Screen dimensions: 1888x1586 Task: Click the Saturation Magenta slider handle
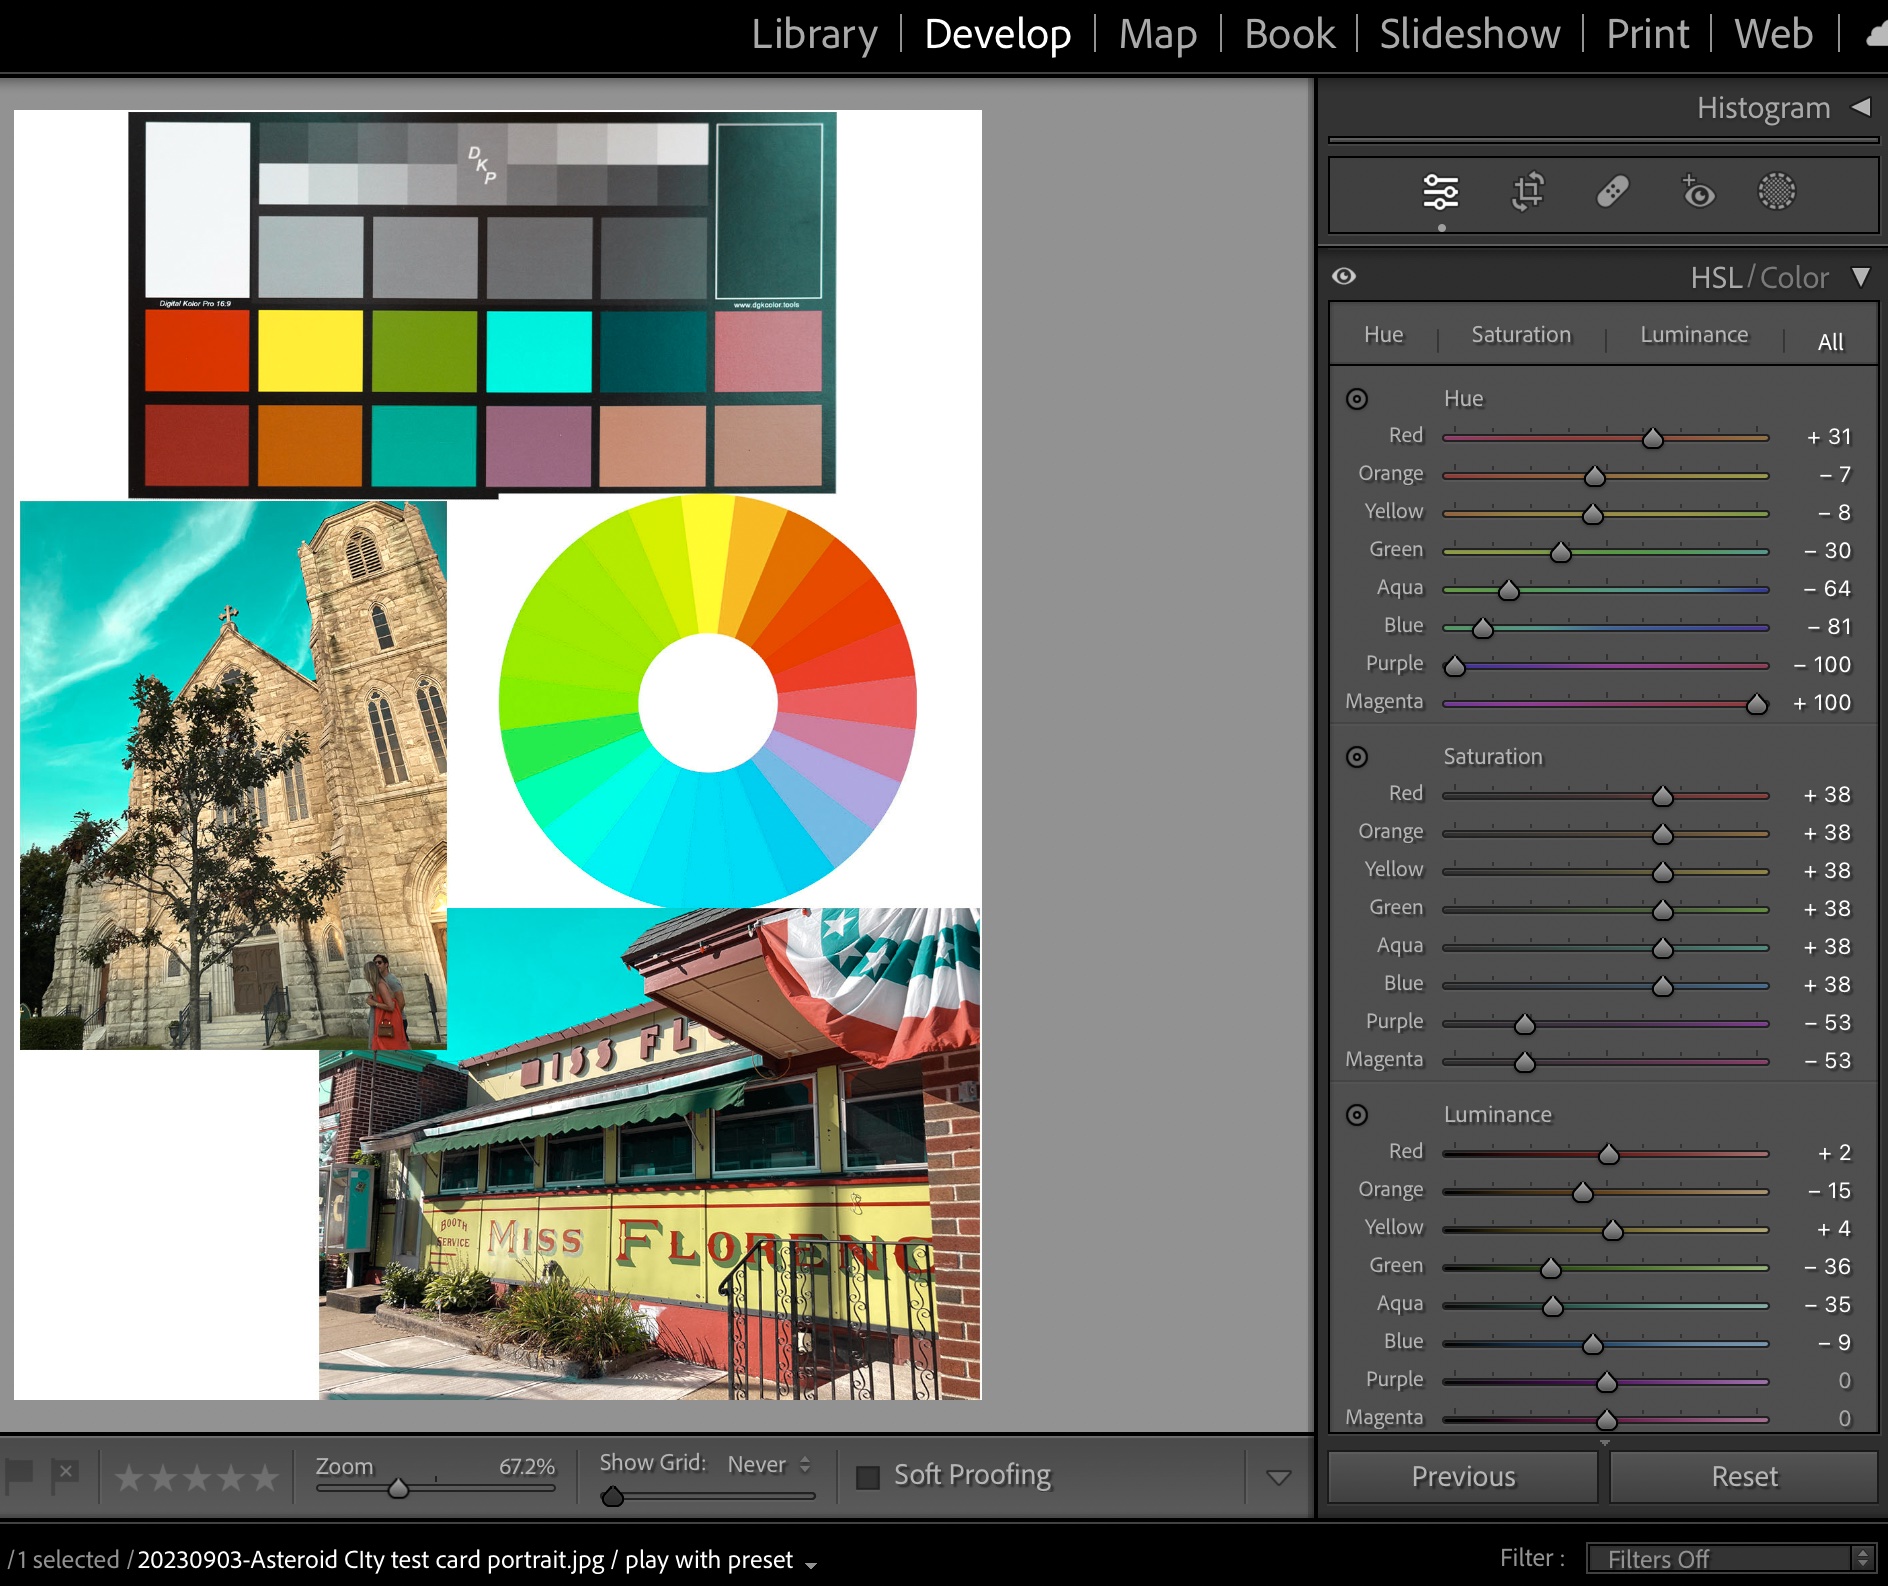click(1525, 1062)
